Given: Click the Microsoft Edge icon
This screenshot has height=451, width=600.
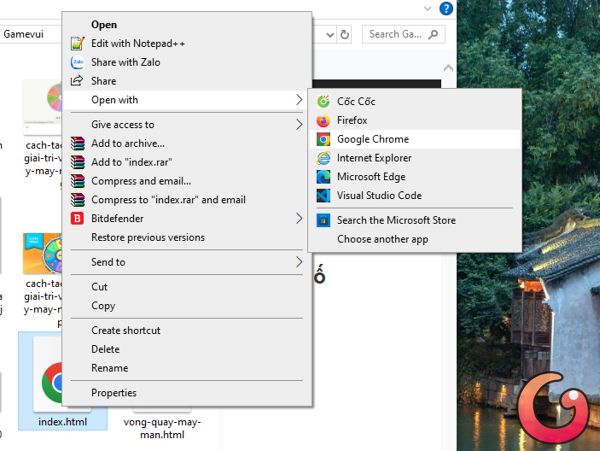Looking at the screenshot, I should (x=323, y=177).
